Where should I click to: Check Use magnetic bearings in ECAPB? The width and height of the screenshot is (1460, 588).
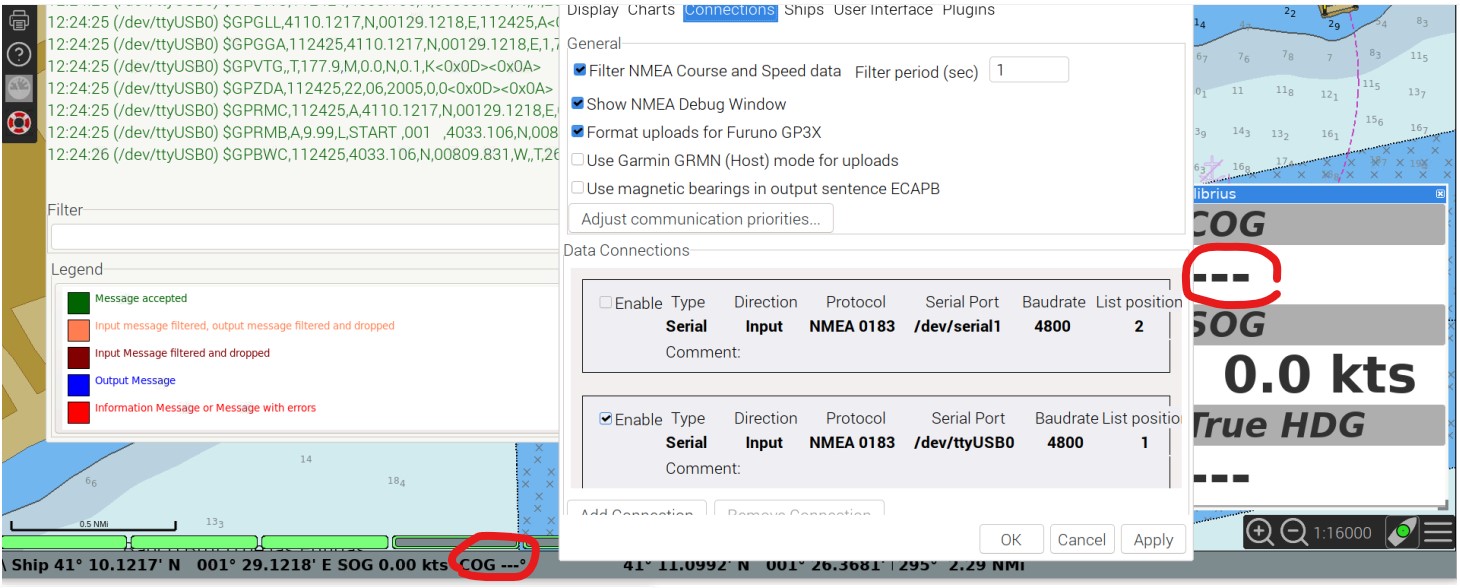coord(579,188)
